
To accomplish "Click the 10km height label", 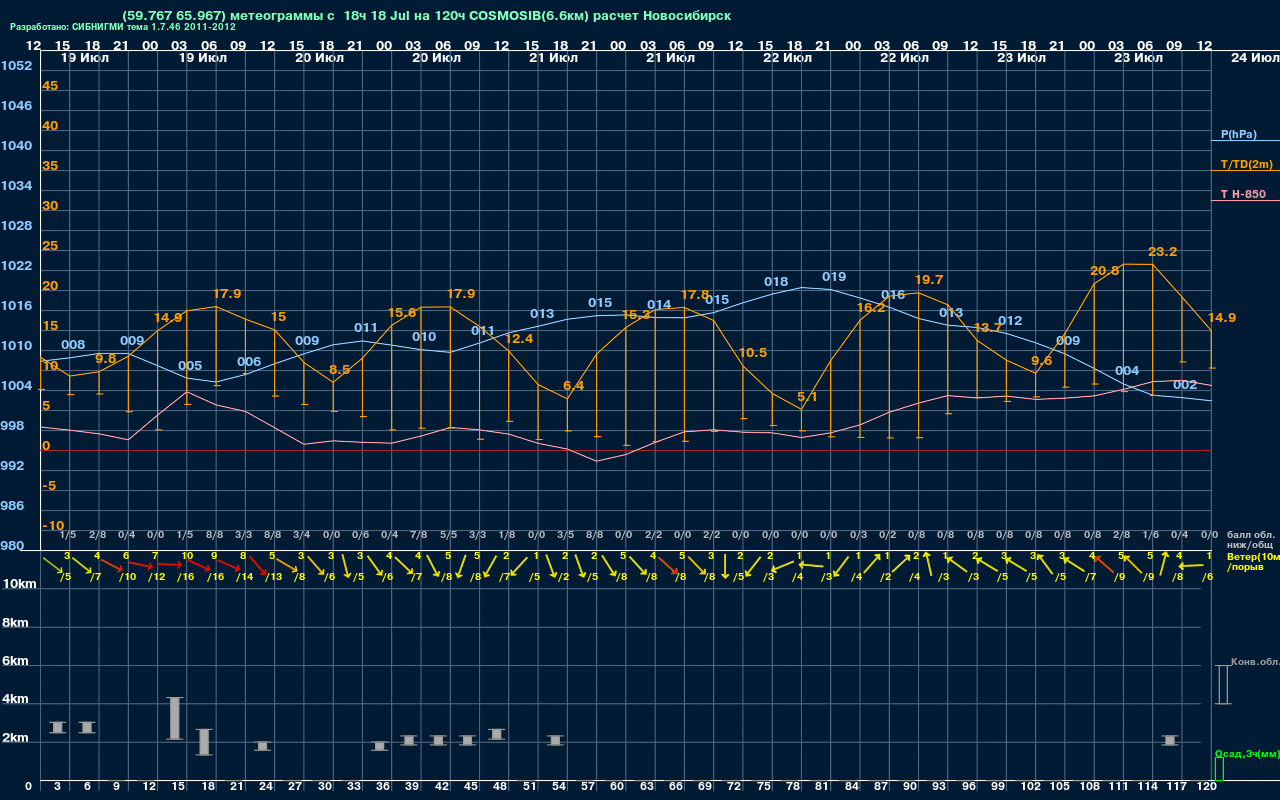I will click(21, 583).
